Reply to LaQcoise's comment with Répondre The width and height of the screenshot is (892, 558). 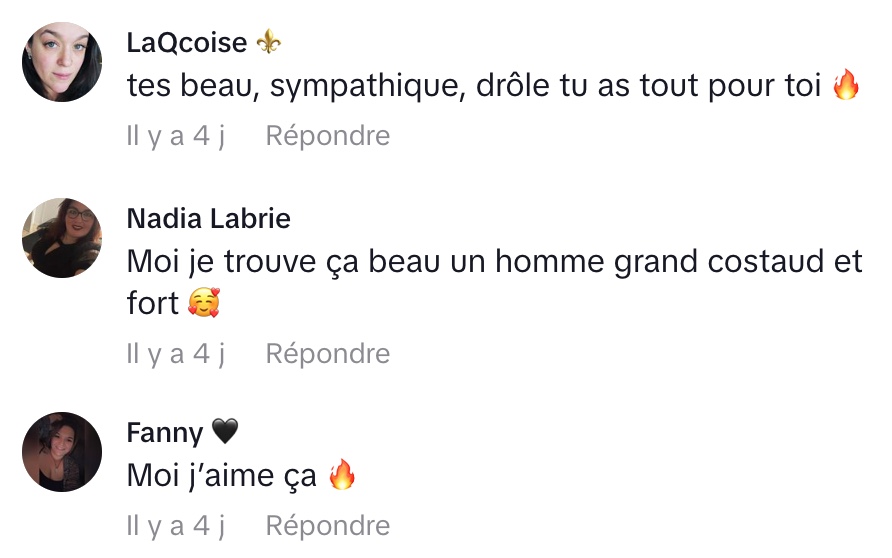coord(328,136)
